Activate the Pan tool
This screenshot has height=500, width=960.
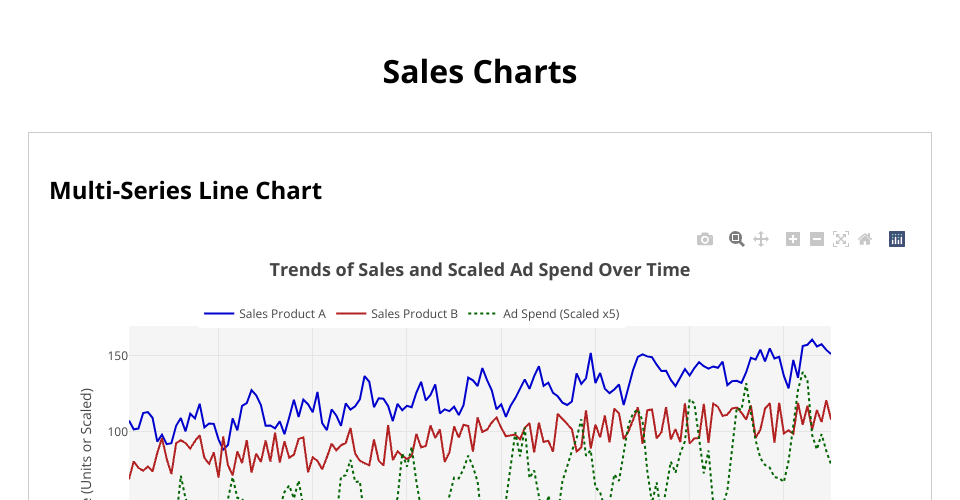[761, 239]
